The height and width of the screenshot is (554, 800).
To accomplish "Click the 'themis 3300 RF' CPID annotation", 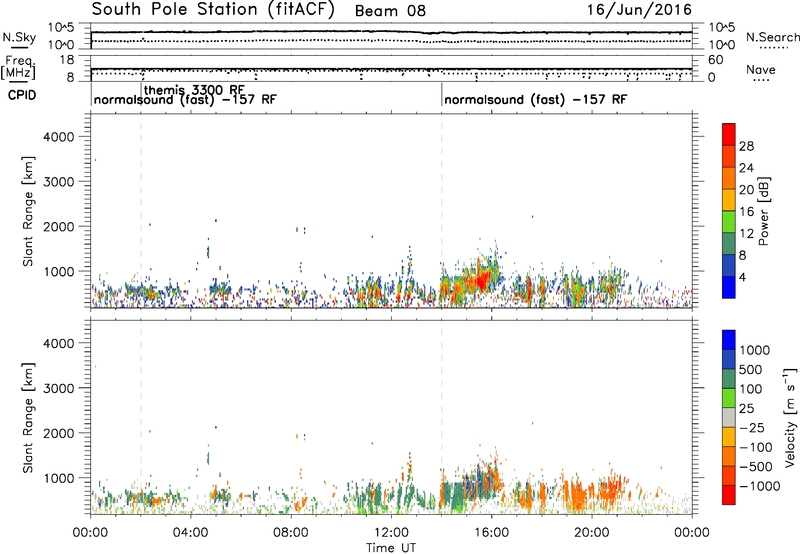I will 194,90.
